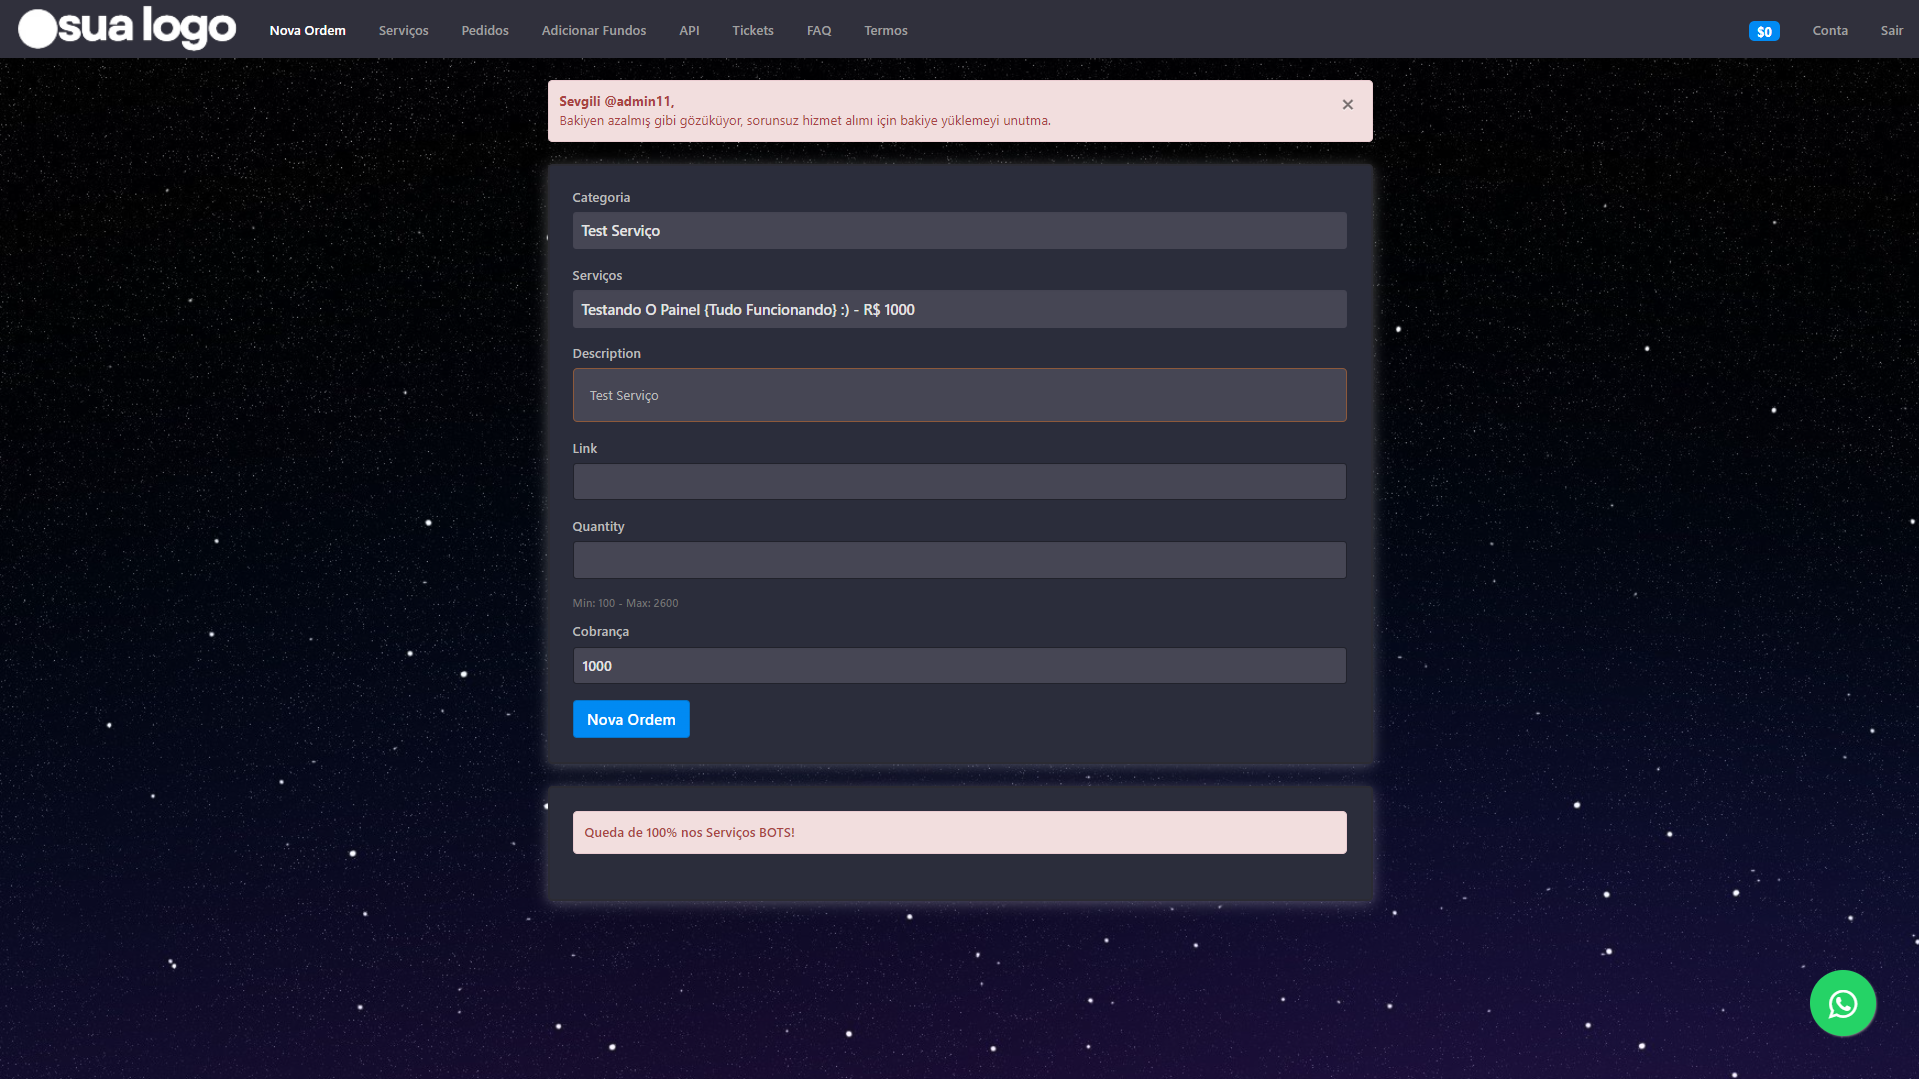Viewport: 1919px width, 1079px height.
Task: Open the Serviços navigation menu
Action: click(x=402, y=30)
